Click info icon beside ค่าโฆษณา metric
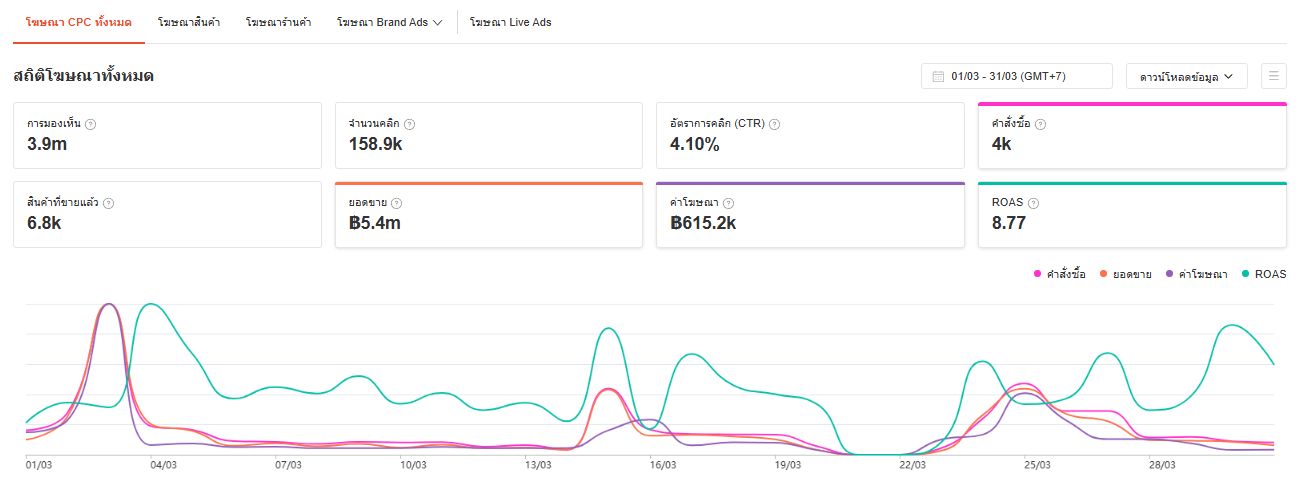This screenshot has height=487, width=1300. point(728,203)
